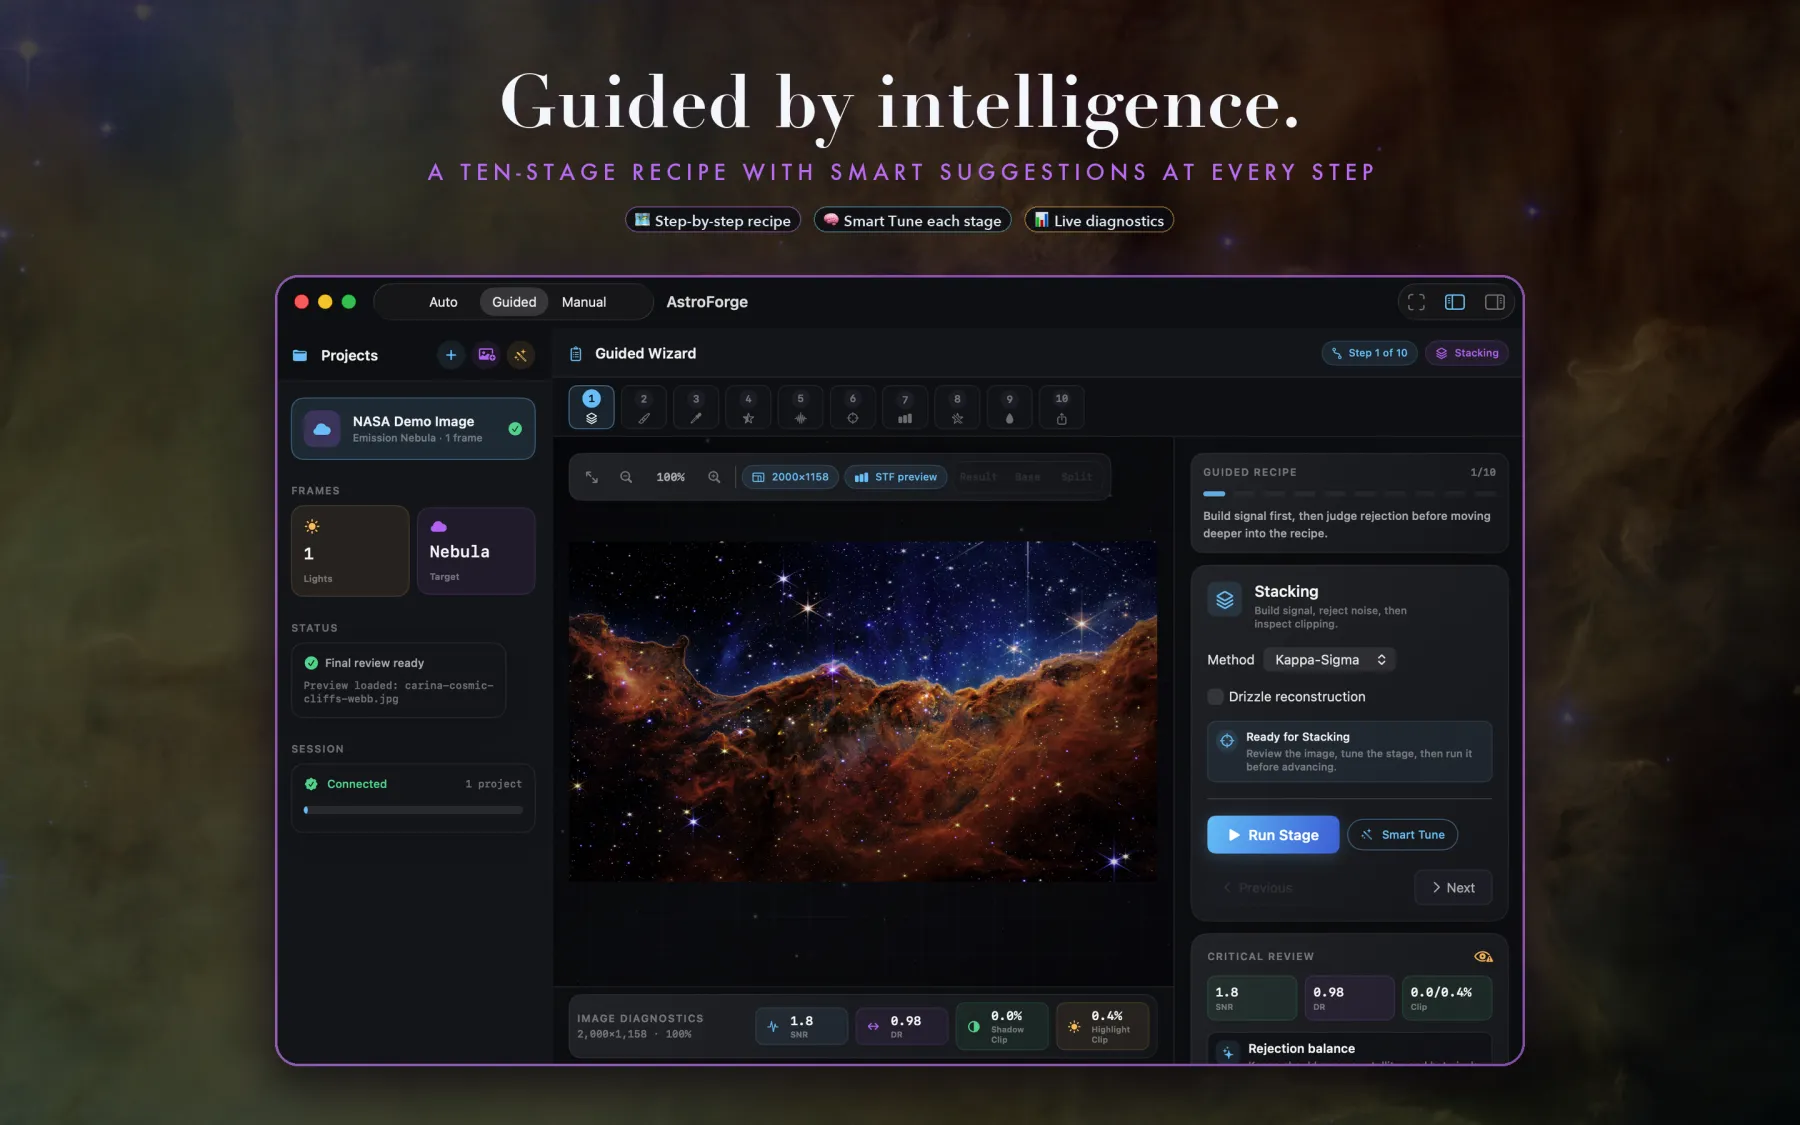Image resolution: width=1800 pixels, height=1125 pixels.
Task: Select the Result view tab
Action: [x=978, y=477]
